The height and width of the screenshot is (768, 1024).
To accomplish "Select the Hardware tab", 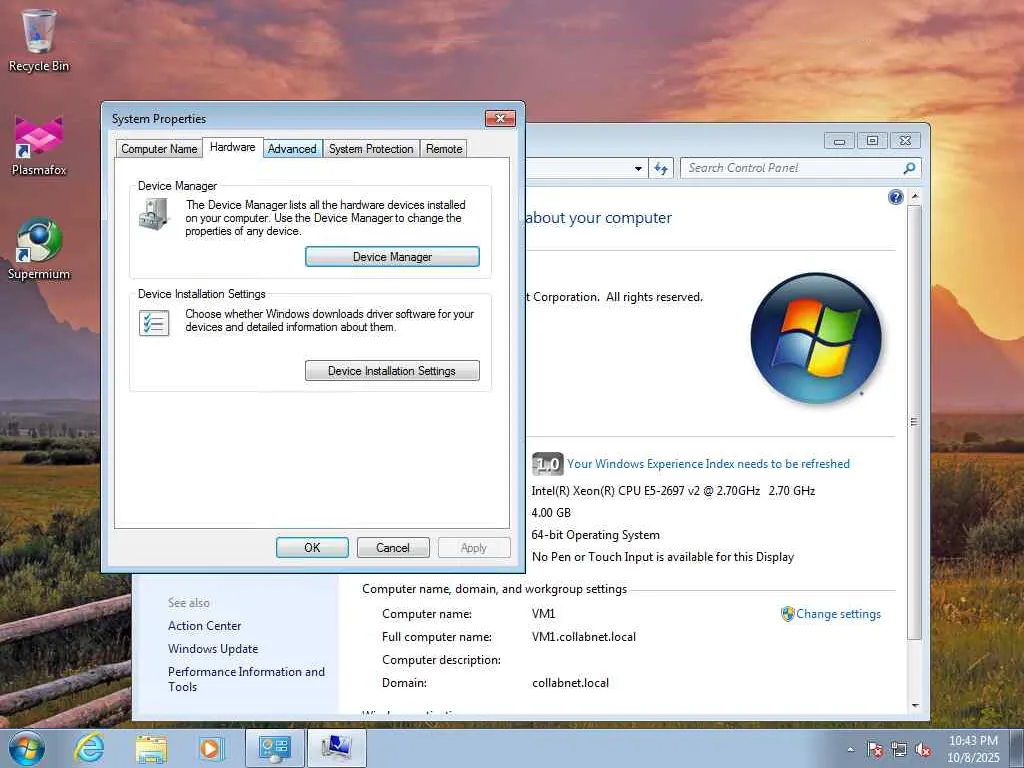I will pyautogui.click(x=232, y=148).
